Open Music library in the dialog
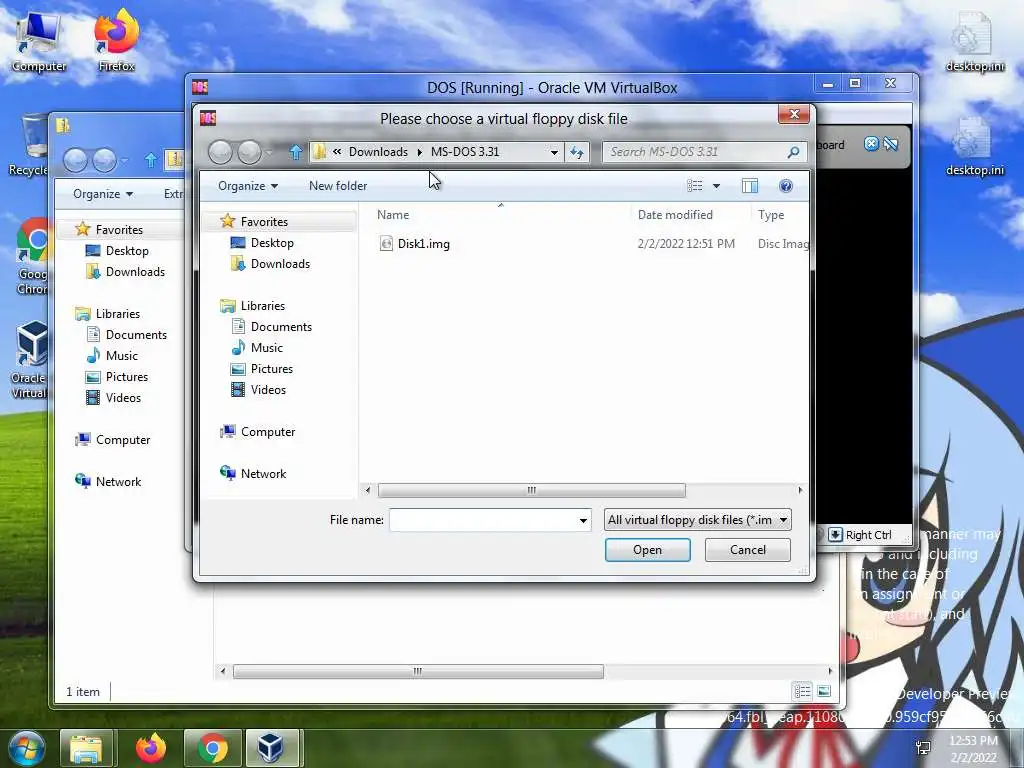 click(266, 347)
